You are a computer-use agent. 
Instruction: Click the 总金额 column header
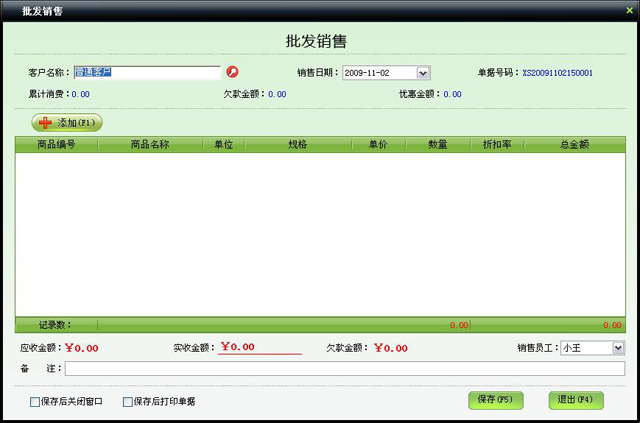(574, 145)
